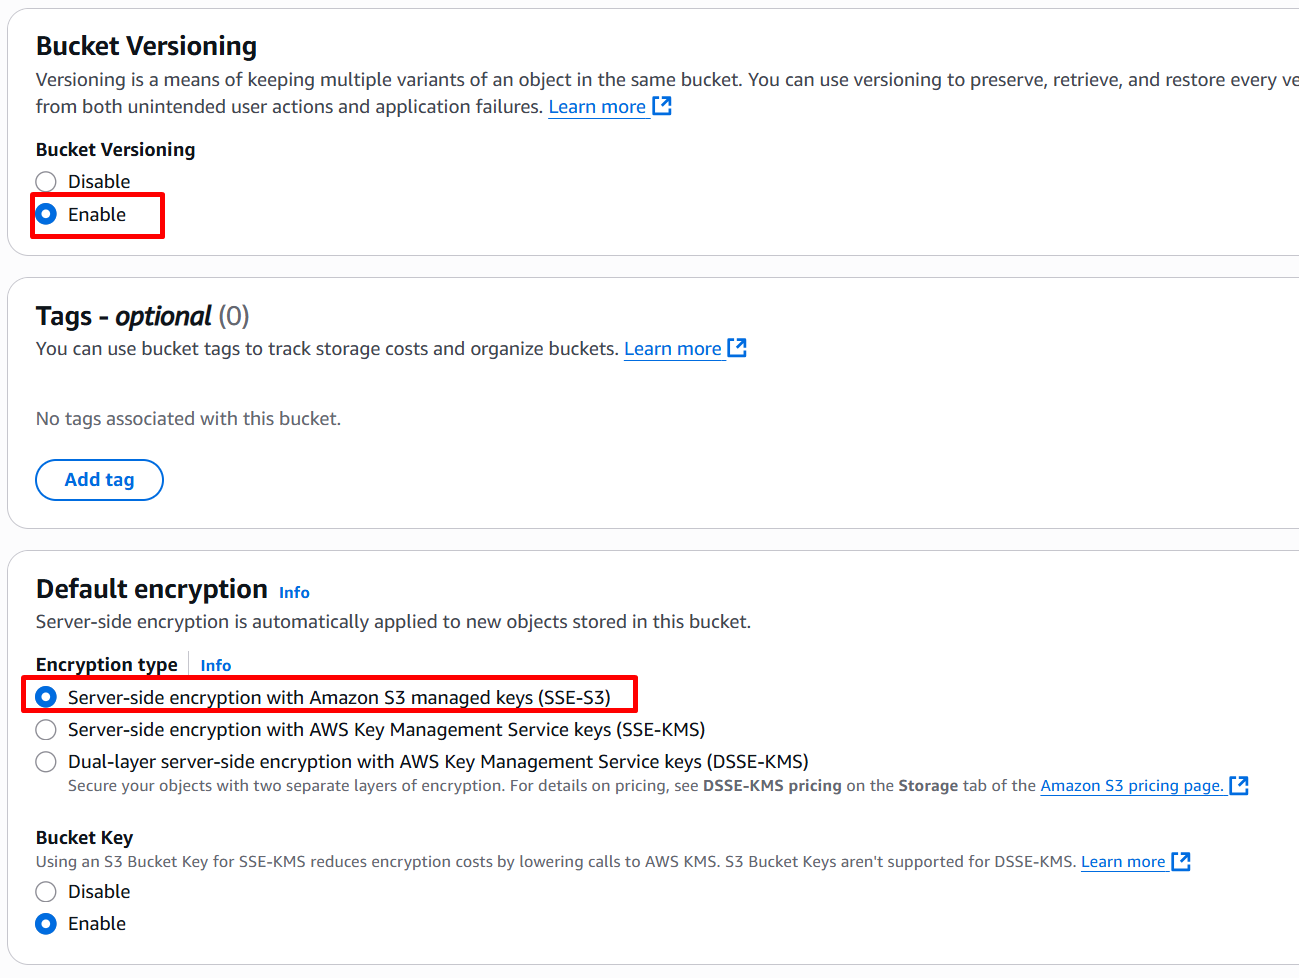Click external link icon beside Bucket Key Learn more
The height and width of the screenshot is (978, 1299).
(x=1181, y=861)
